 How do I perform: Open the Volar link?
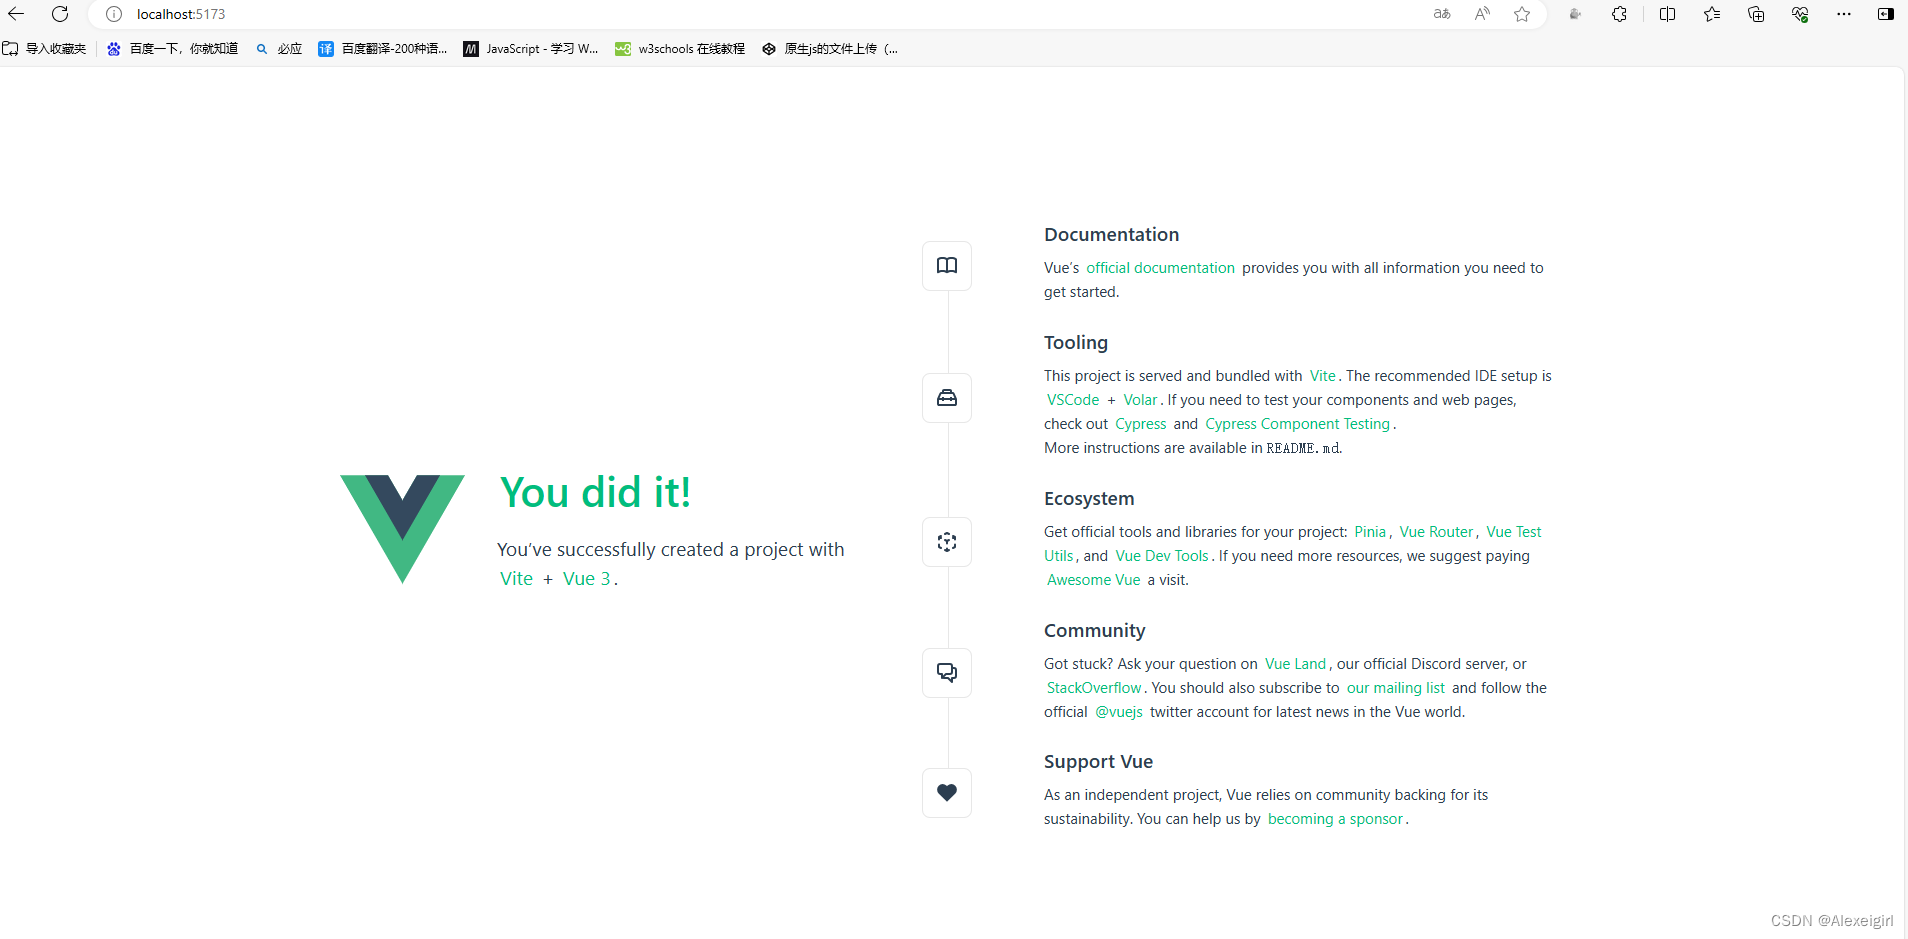tap(1140, 400)
